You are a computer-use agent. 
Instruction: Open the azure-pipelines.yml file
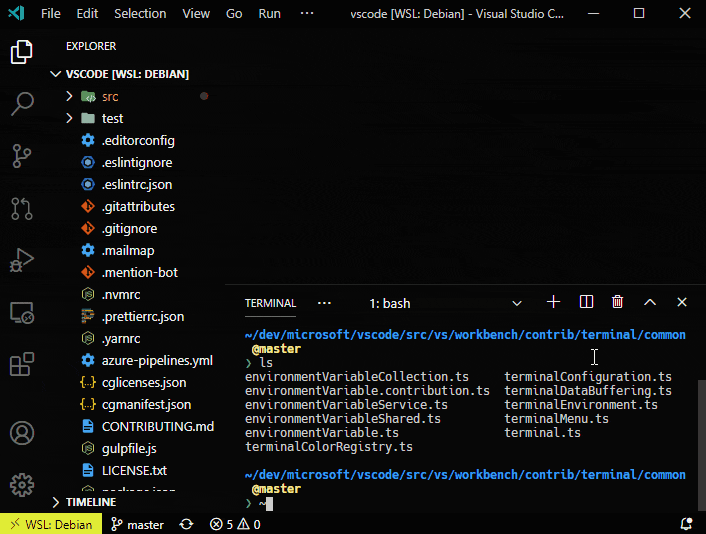157,361
